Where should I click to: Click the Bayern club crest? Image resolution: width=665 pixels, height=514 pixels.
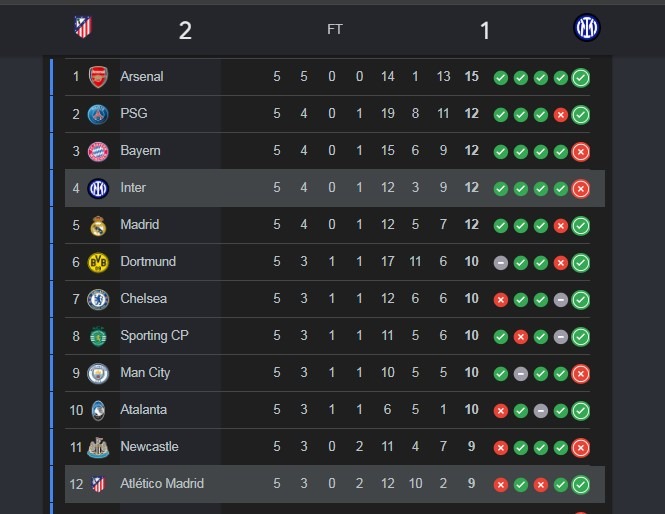[x=98, y=151]
